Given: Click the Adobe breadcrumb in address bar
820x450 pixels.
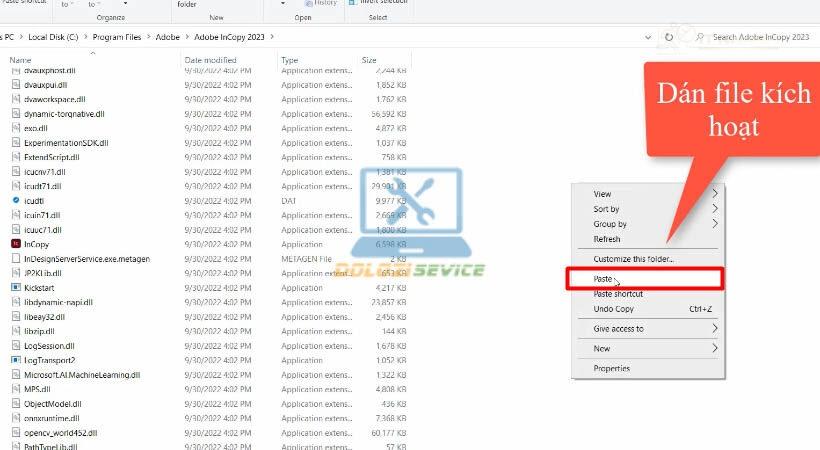Looking at the screenshot, I should coord(166,37).
